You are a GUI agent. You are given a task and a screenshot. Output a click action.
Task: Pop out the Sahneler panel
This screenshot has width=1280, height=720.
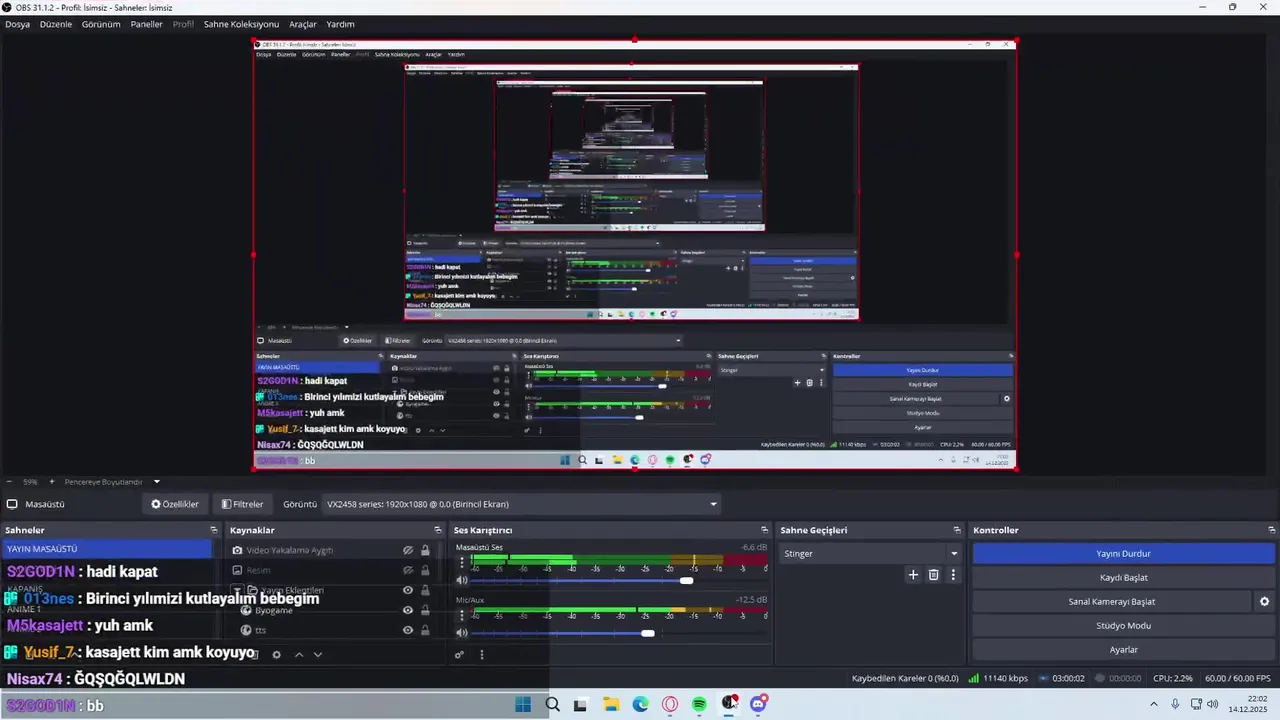[x=213, y=530]
